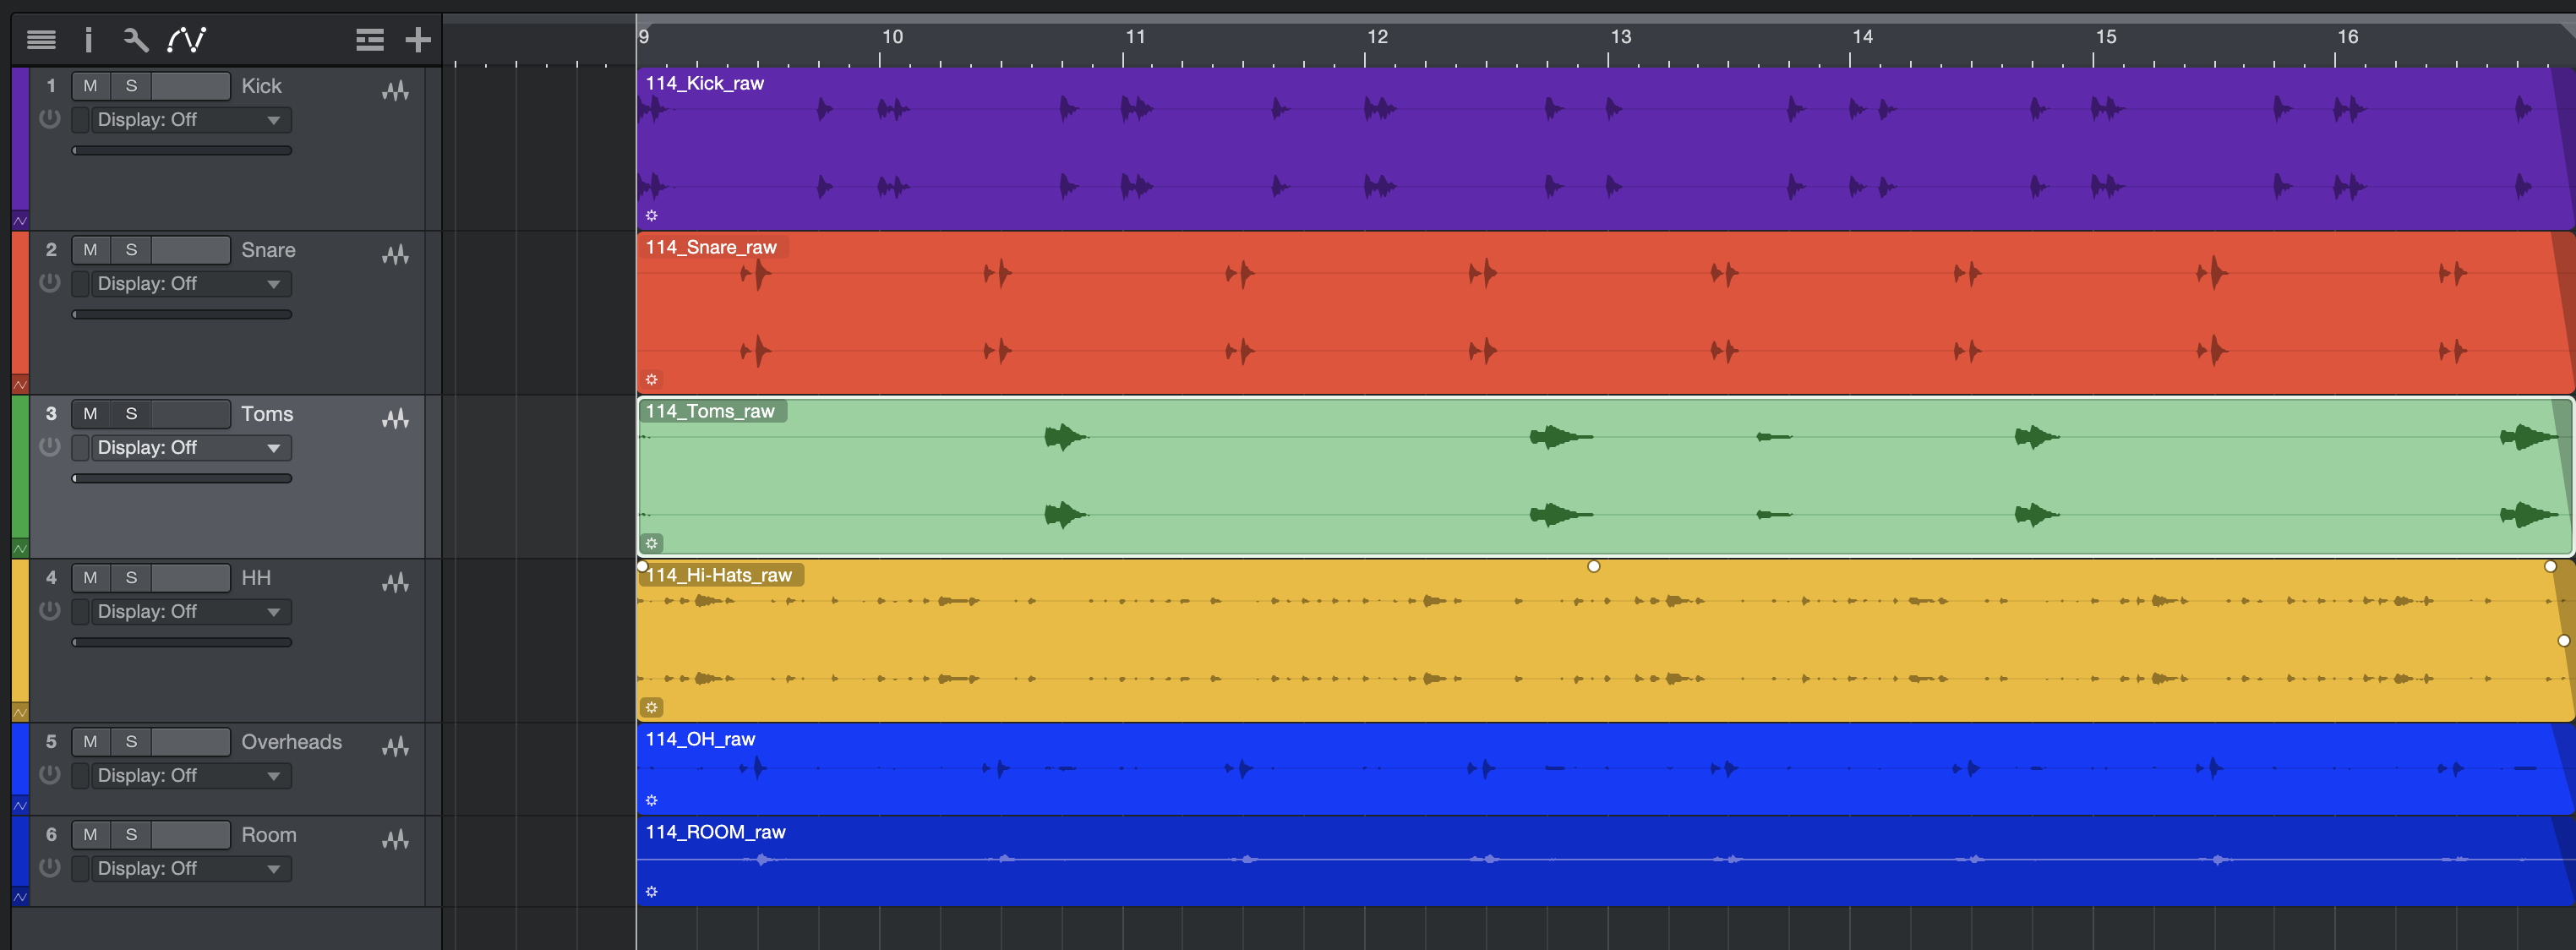Screen dimensions: 2576x950
Task: Click gear icon on 114_Hi-Hats_raw clip
Action: [x=651, y=708]
